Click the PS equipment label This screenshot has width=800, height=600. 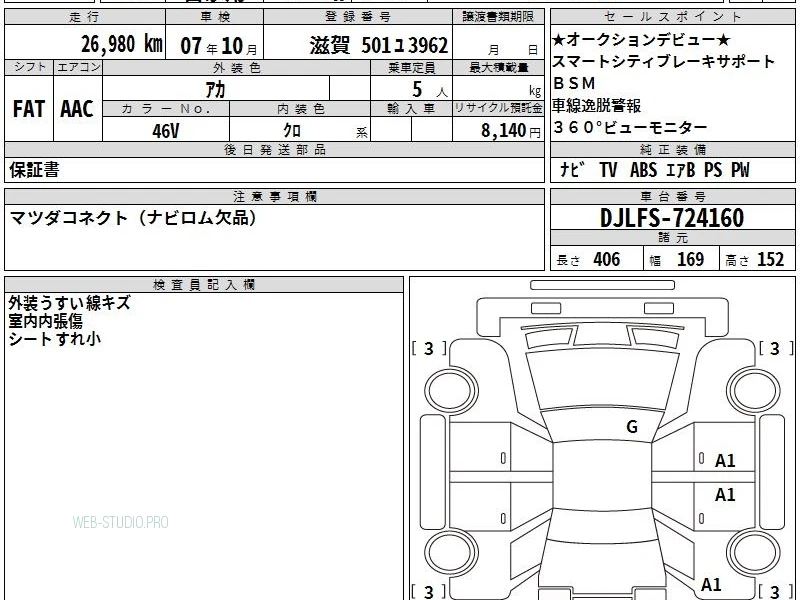click(x=713, y=170)
